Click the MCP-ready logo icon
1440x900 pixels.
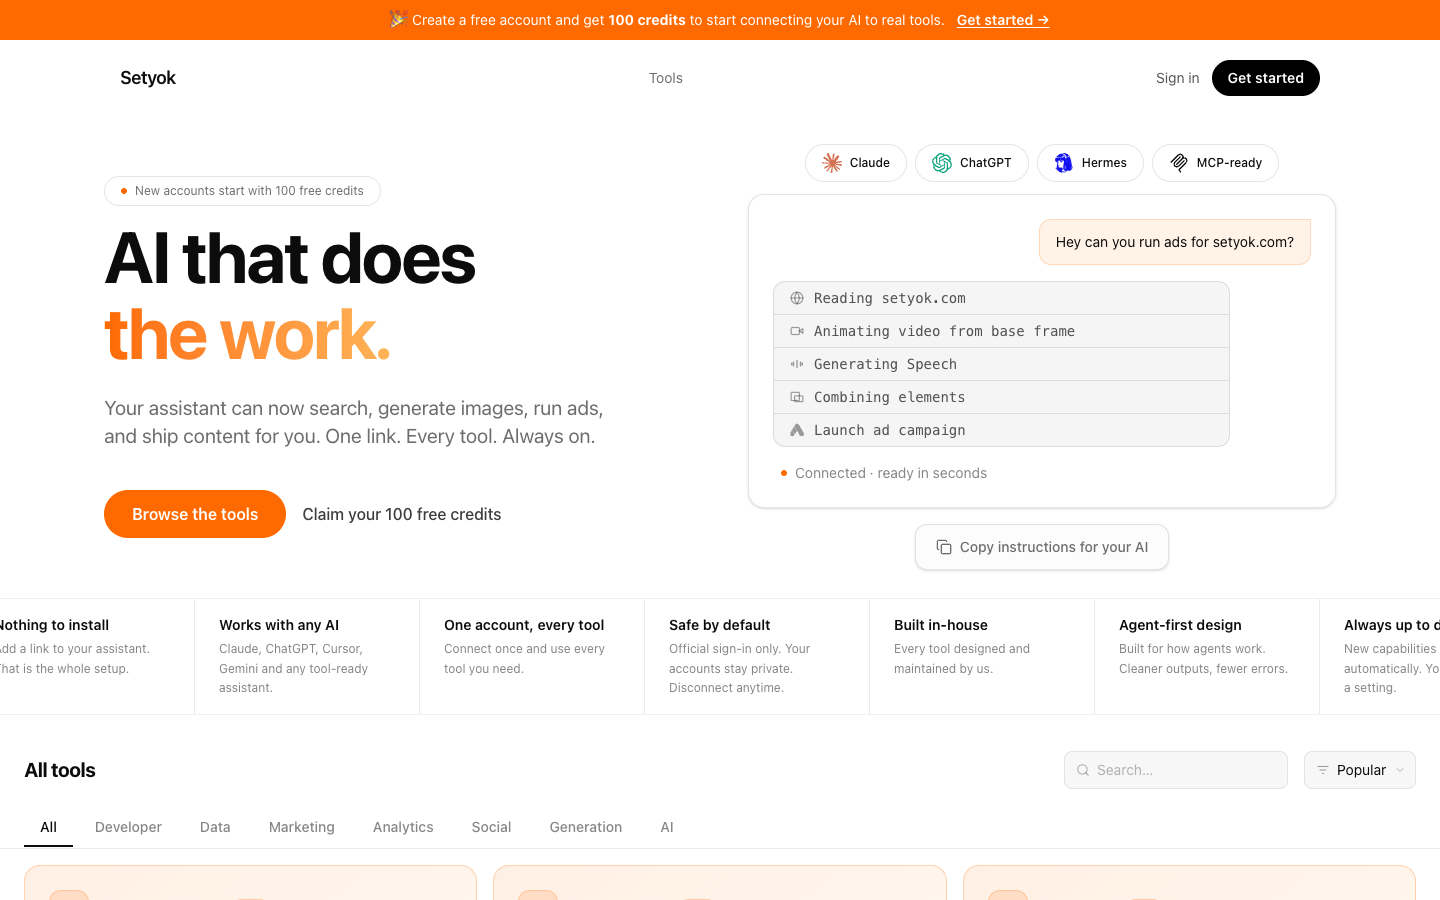1179,163
